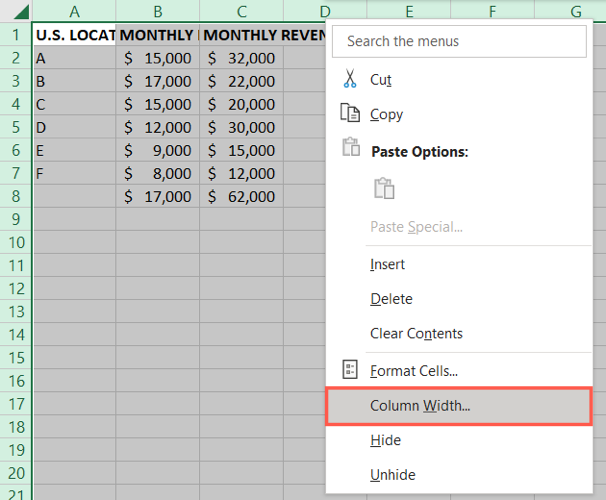Hide the selected columns via Hide
Screen dimensions: 606x500
[x=384, y=440]
